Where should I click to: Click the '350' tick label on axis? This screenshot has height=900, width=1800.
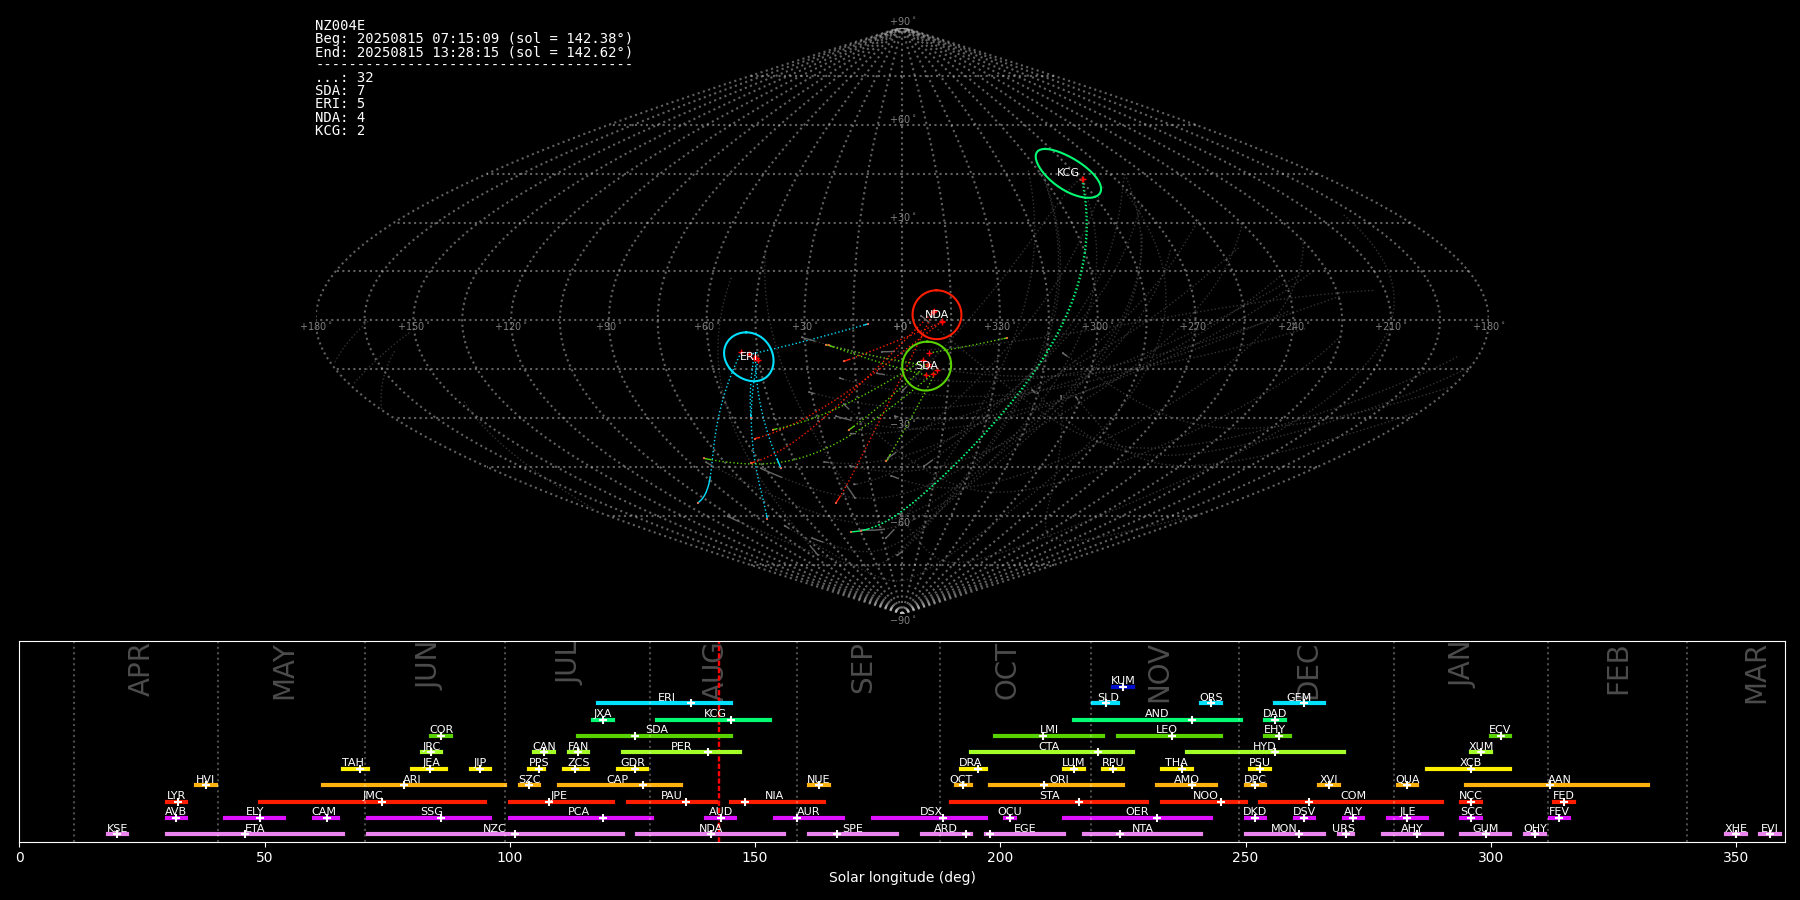[x=1736, y=858]
